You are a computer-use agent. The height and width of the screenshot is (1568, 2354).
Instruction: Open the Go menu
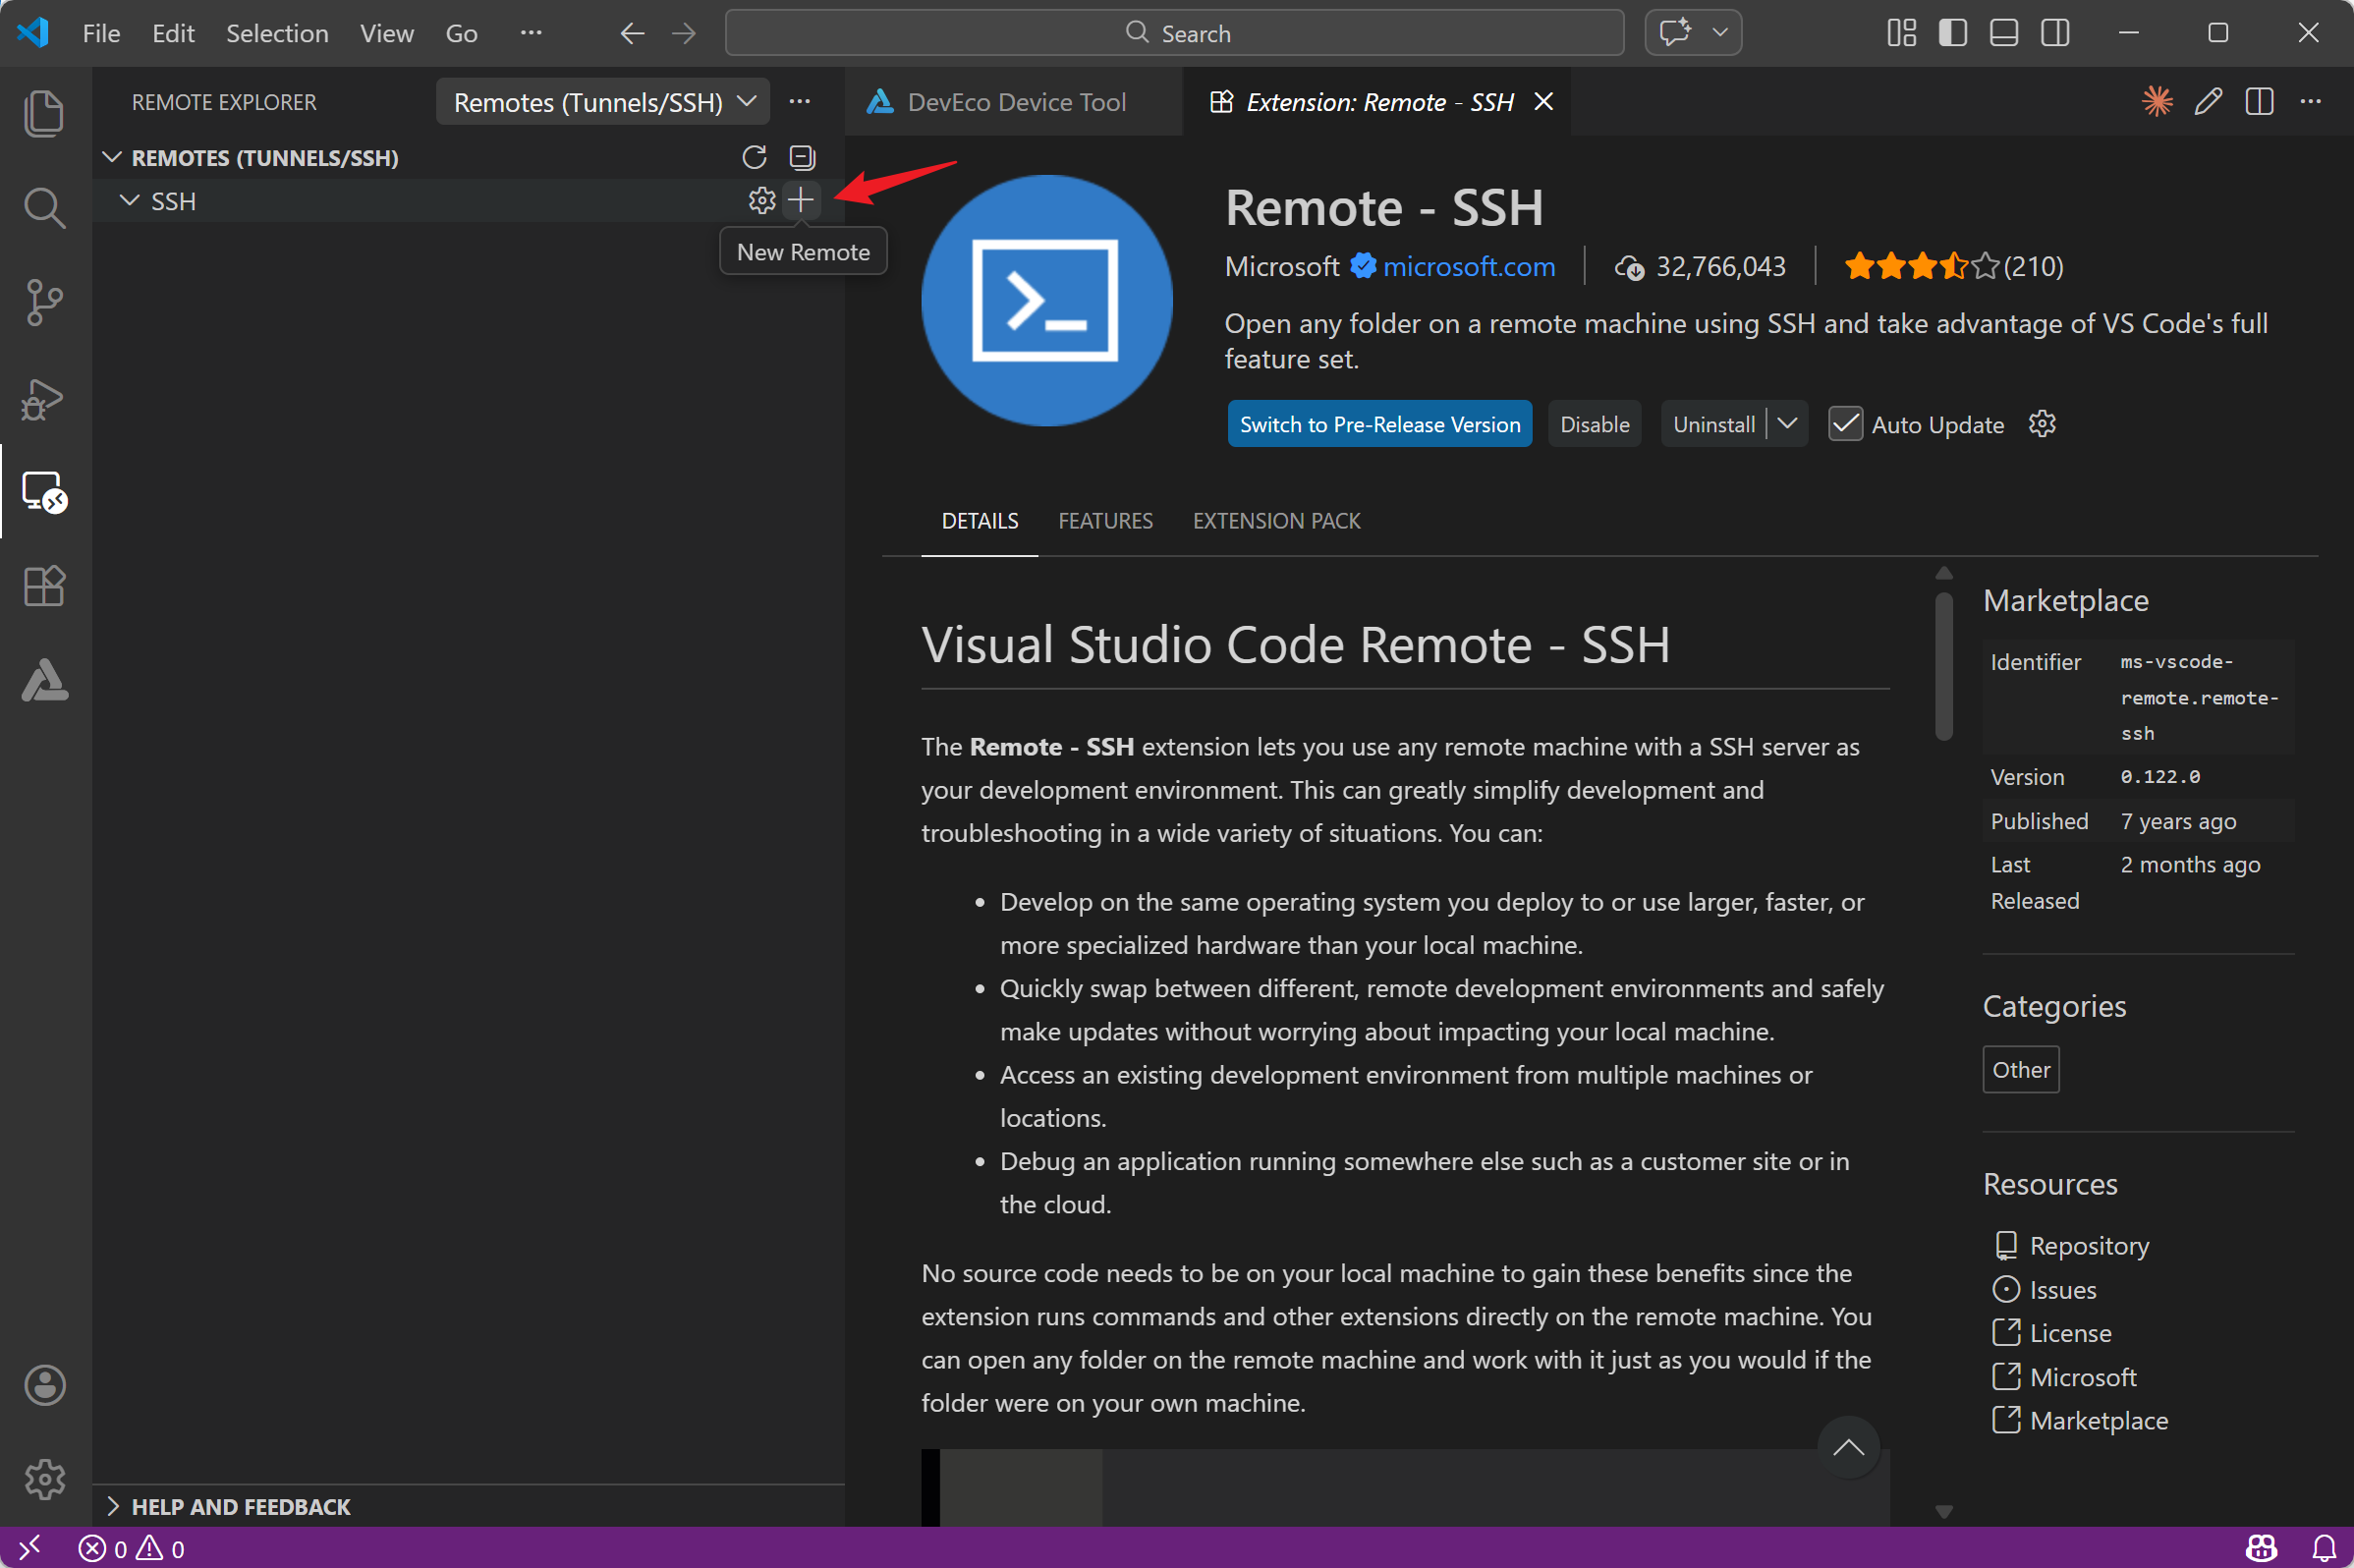(461, 33)
